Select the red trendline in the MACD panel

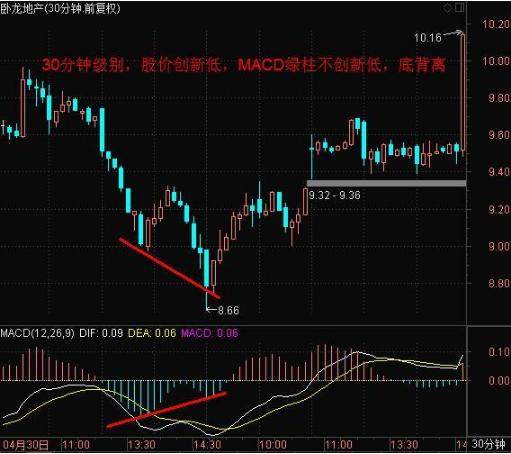coord(167,410)
